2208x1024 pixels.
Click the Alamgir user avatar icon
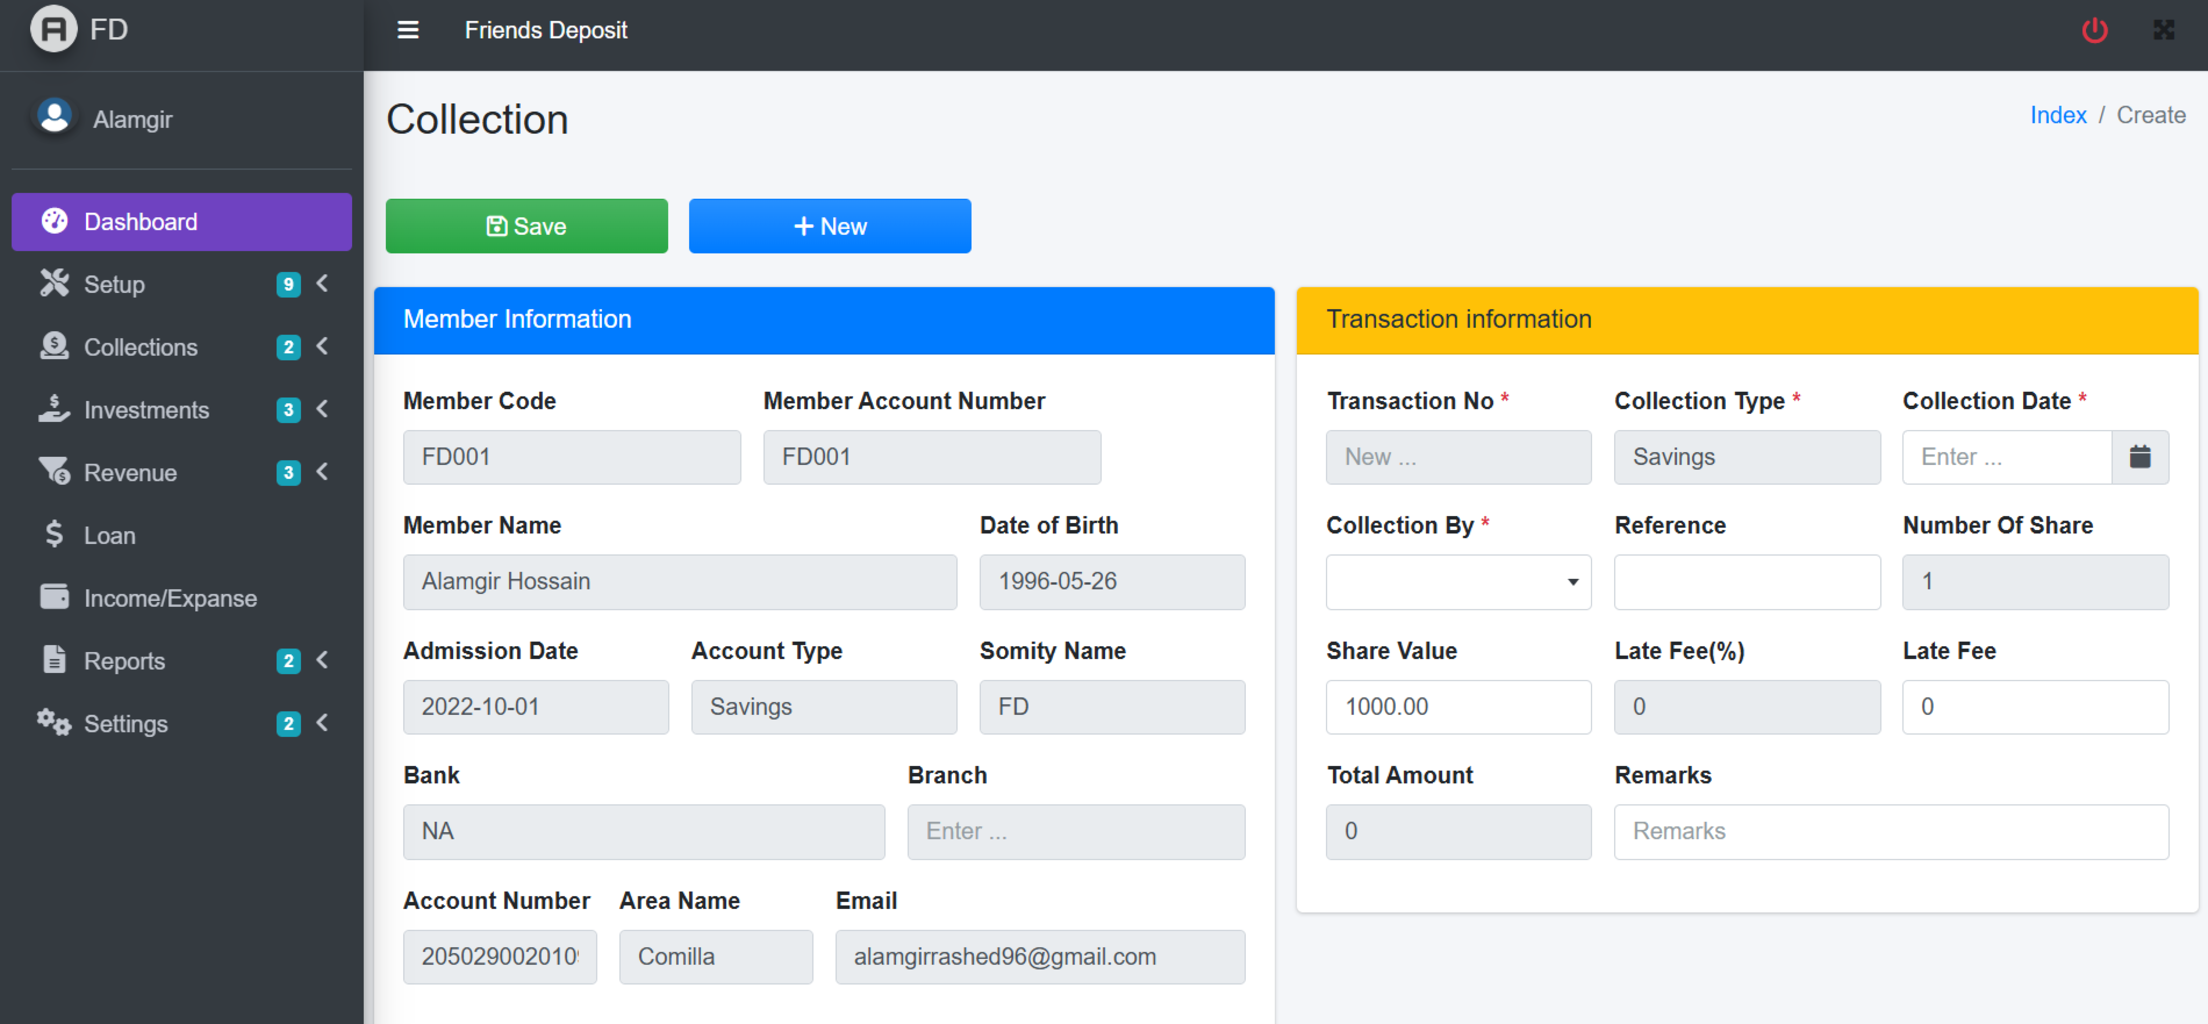[x=54, y=118]
